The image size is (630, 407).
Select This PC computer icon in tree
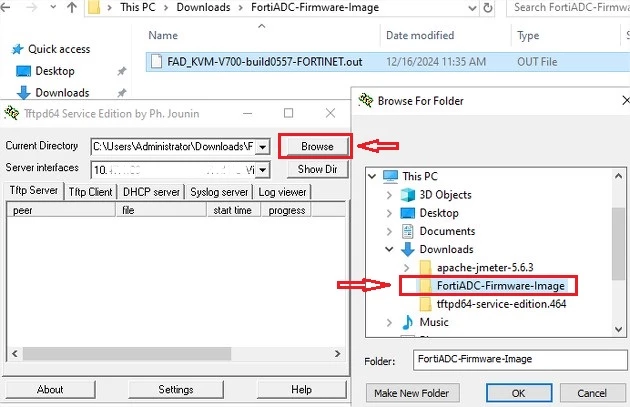pos(390,176)
